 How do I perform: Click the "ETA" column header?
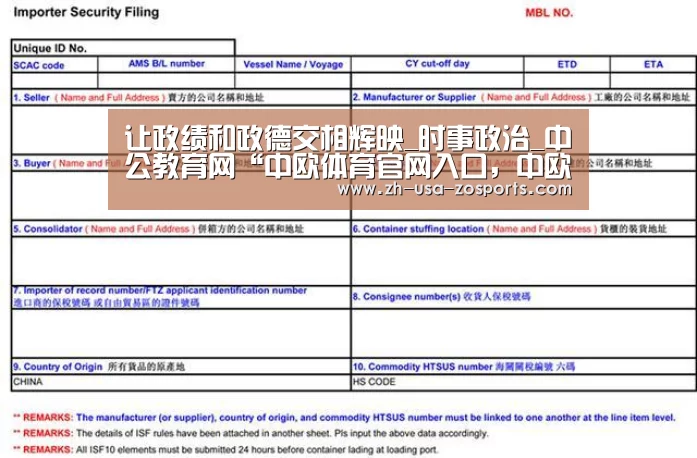pos(653,64)
